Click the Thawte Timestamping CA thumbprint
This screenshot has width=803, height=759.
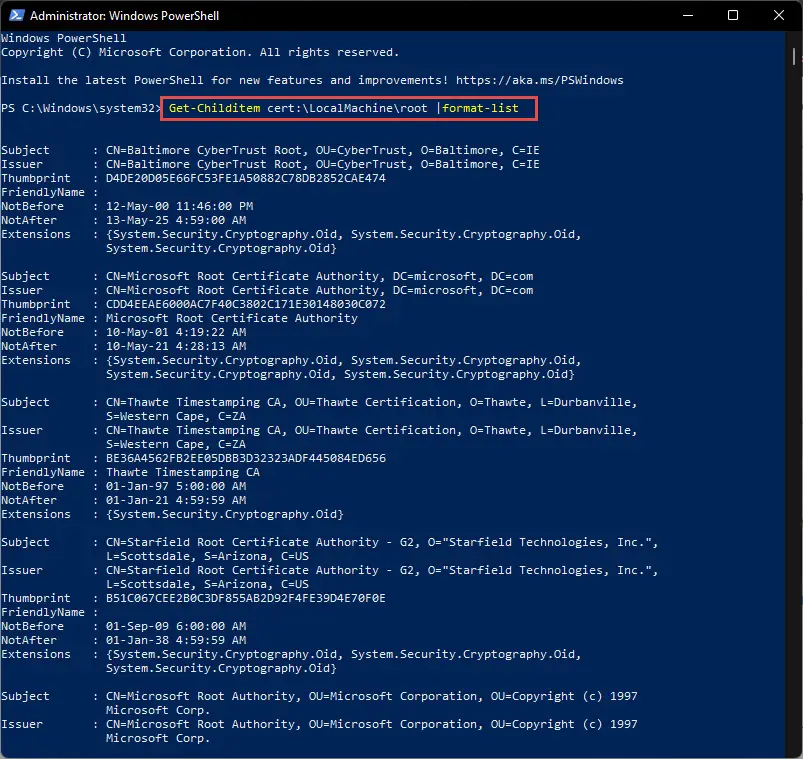pos(245,458)
